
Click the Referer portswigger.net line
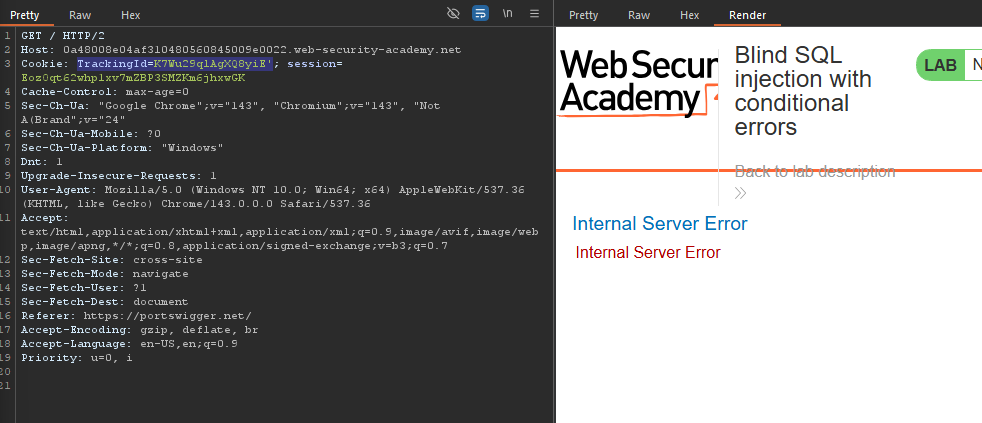(x=136, y=316)
